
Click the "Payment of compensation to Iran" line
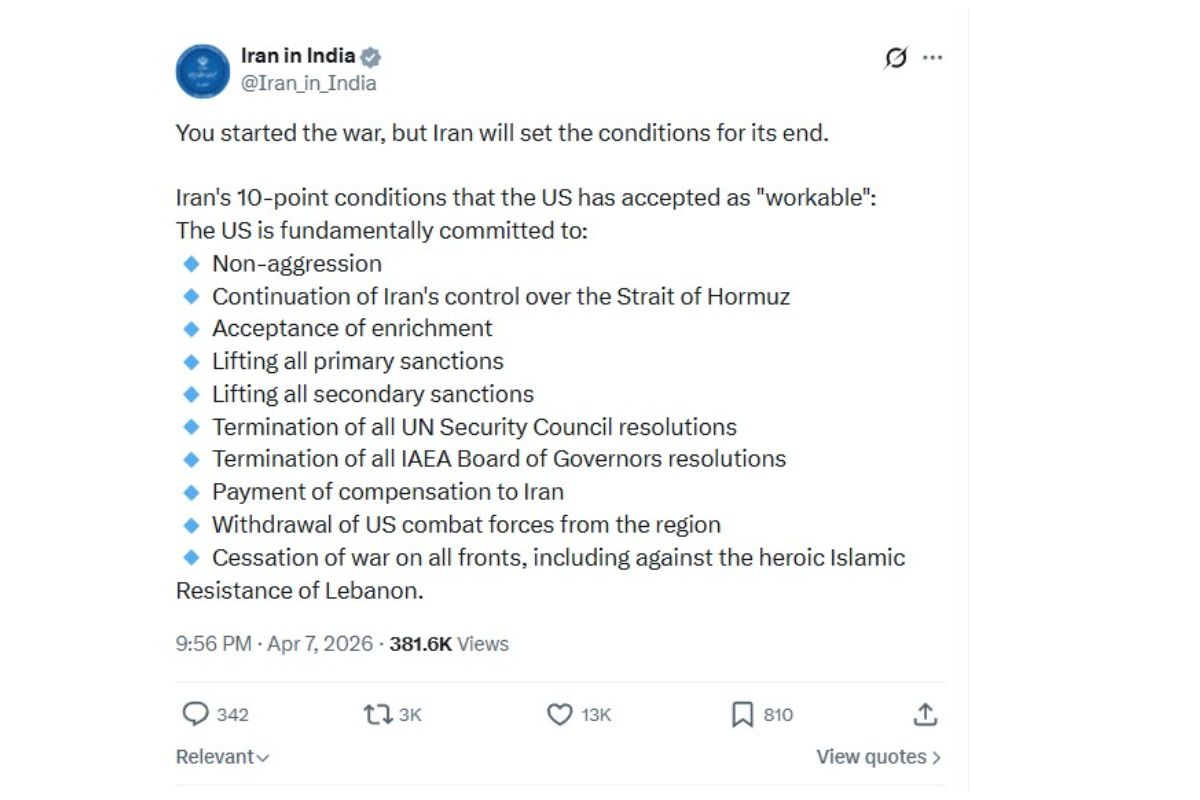(388, 492)
